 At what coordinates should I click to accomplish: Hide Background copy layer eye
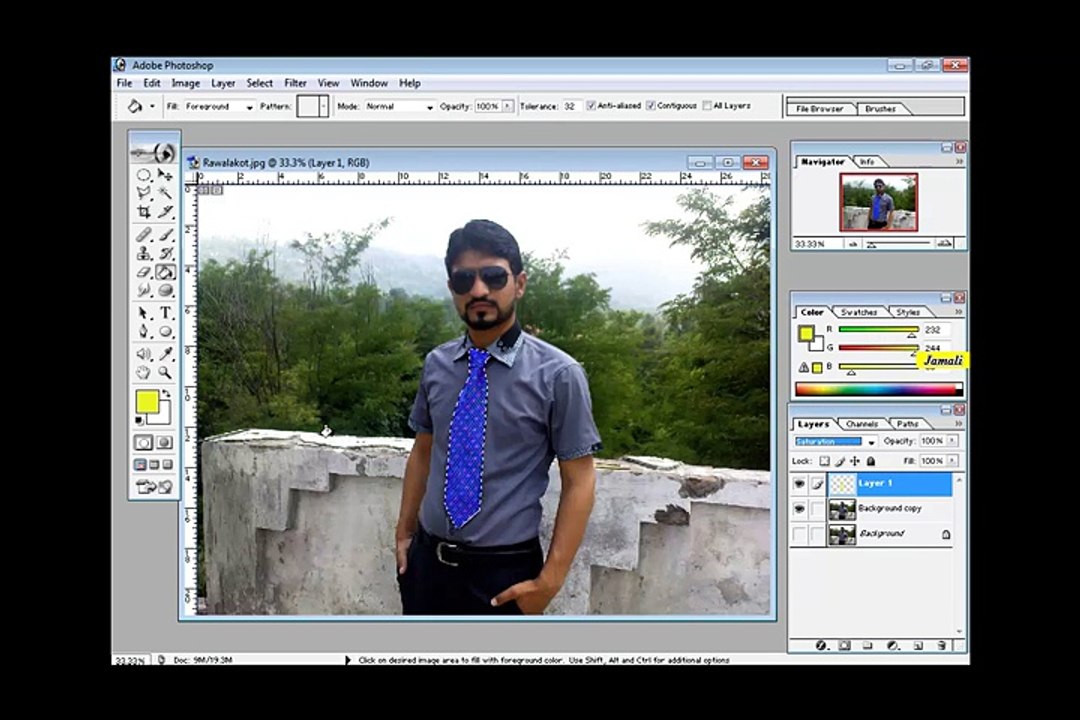point(799,508)
